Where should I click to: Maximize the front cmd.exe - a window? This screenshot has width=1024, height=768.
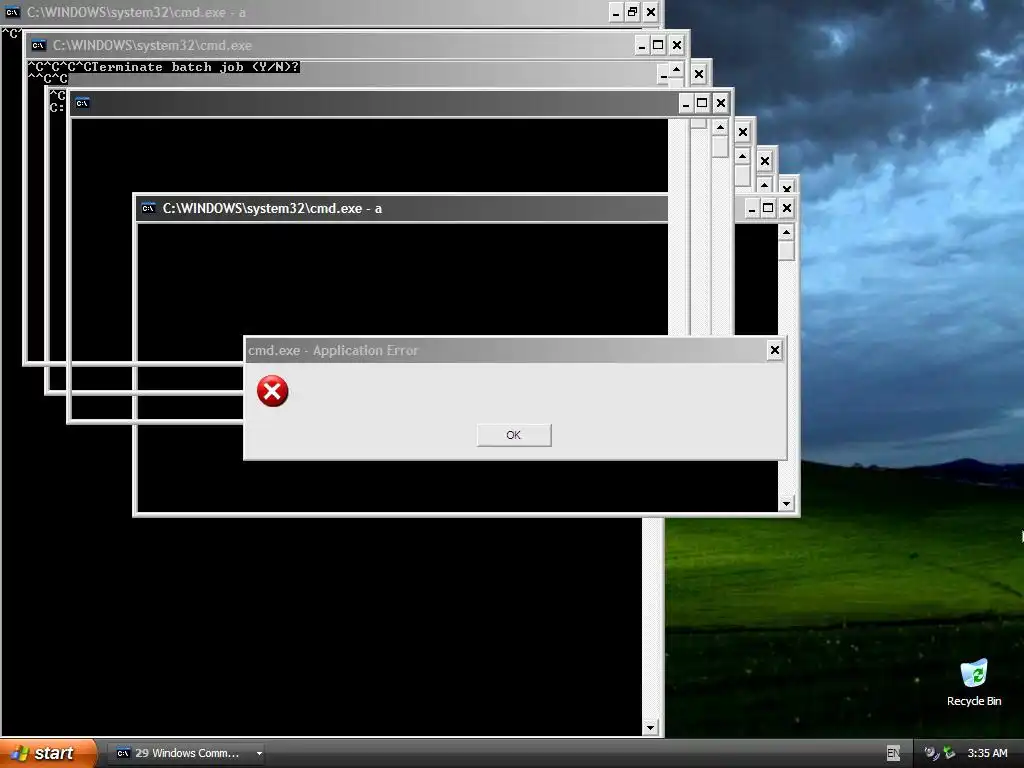769,208
